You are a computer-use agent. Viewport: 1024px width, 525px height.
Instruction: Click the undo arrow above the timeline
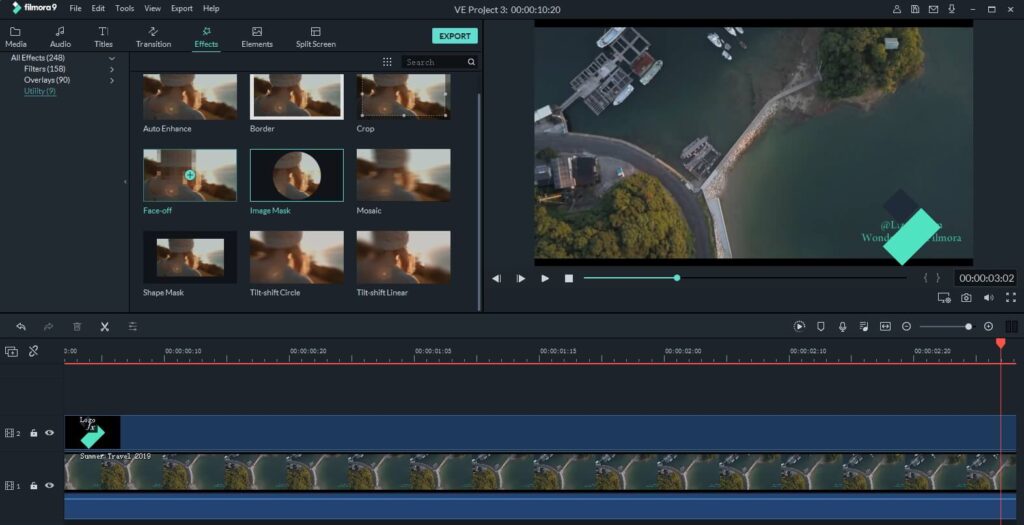click(x=21, y=327)
